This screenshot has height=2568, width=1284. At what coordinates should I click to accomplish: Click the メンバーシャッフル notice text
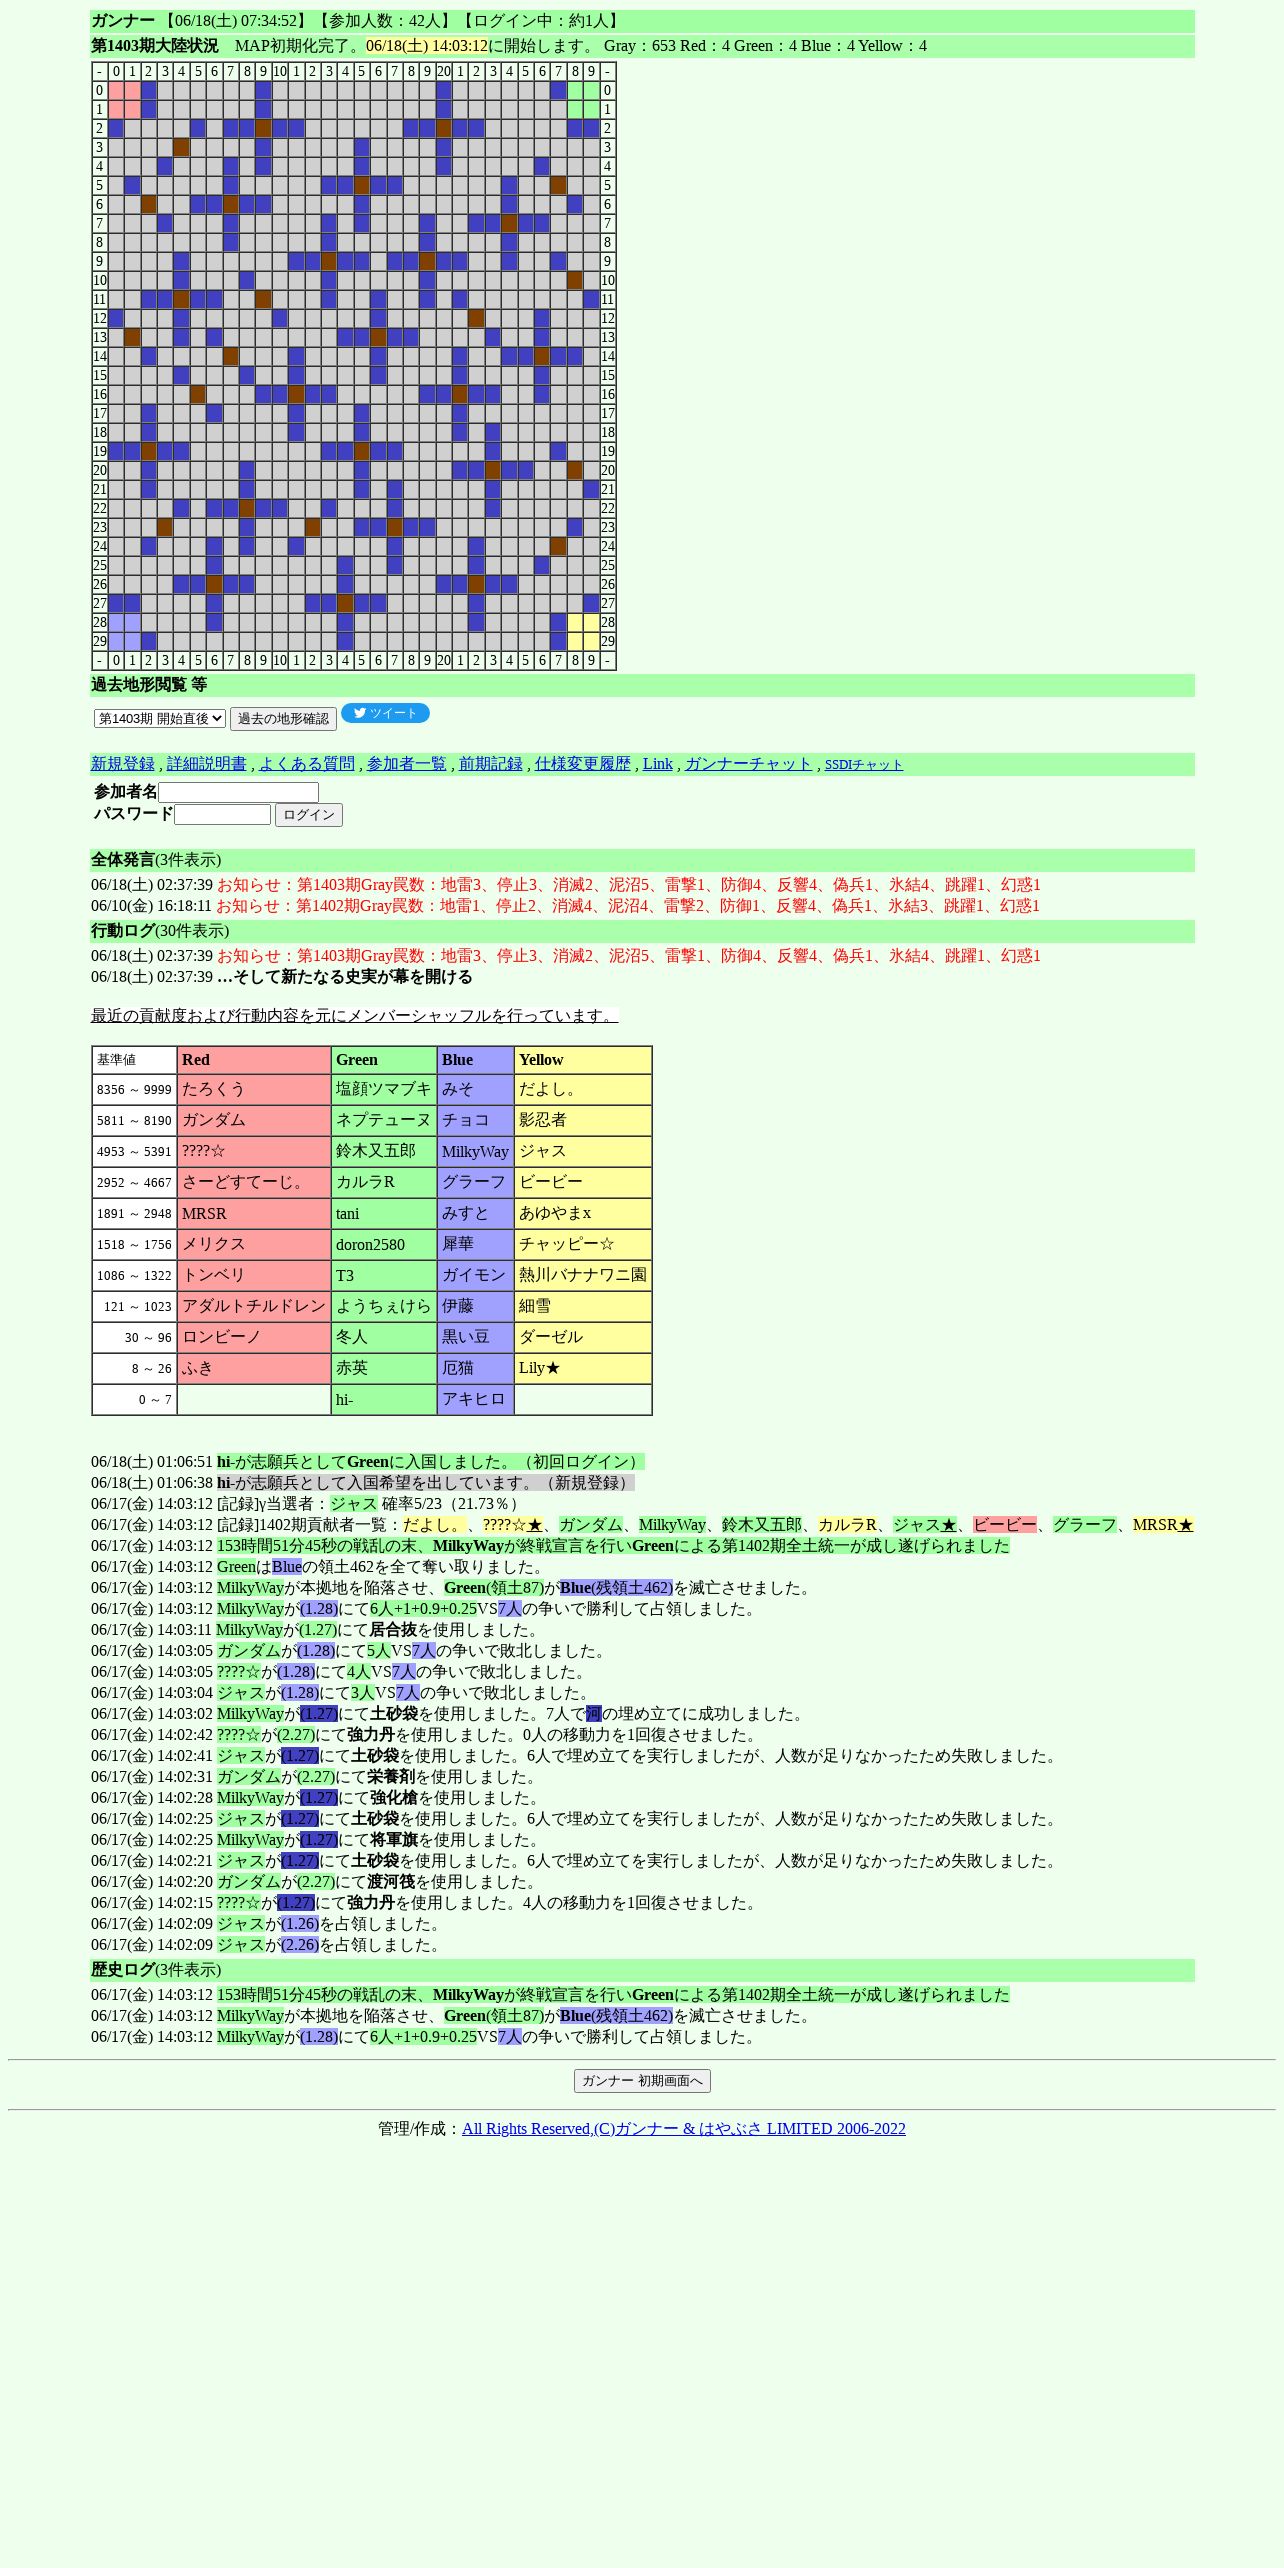(x=355, y=1016)
